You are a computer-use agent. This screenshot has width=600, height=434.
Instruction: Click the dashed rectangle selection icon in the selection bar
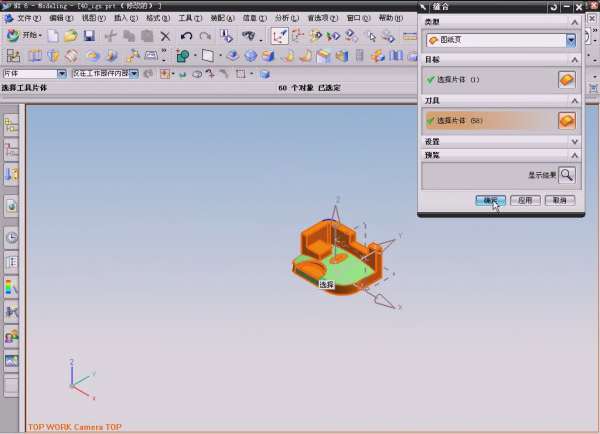click(x=241, y=74)
